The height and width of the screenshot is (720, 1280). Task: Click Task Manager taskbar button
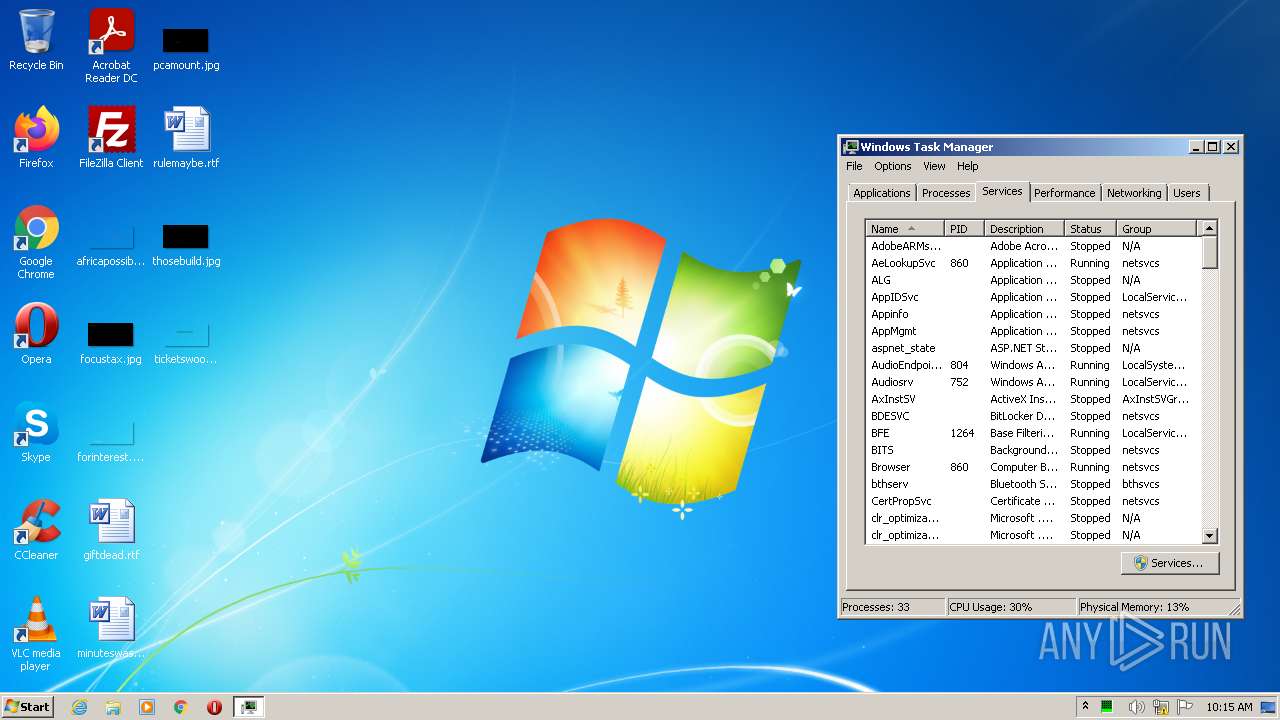pyautogui.click(x=248, y=707)
